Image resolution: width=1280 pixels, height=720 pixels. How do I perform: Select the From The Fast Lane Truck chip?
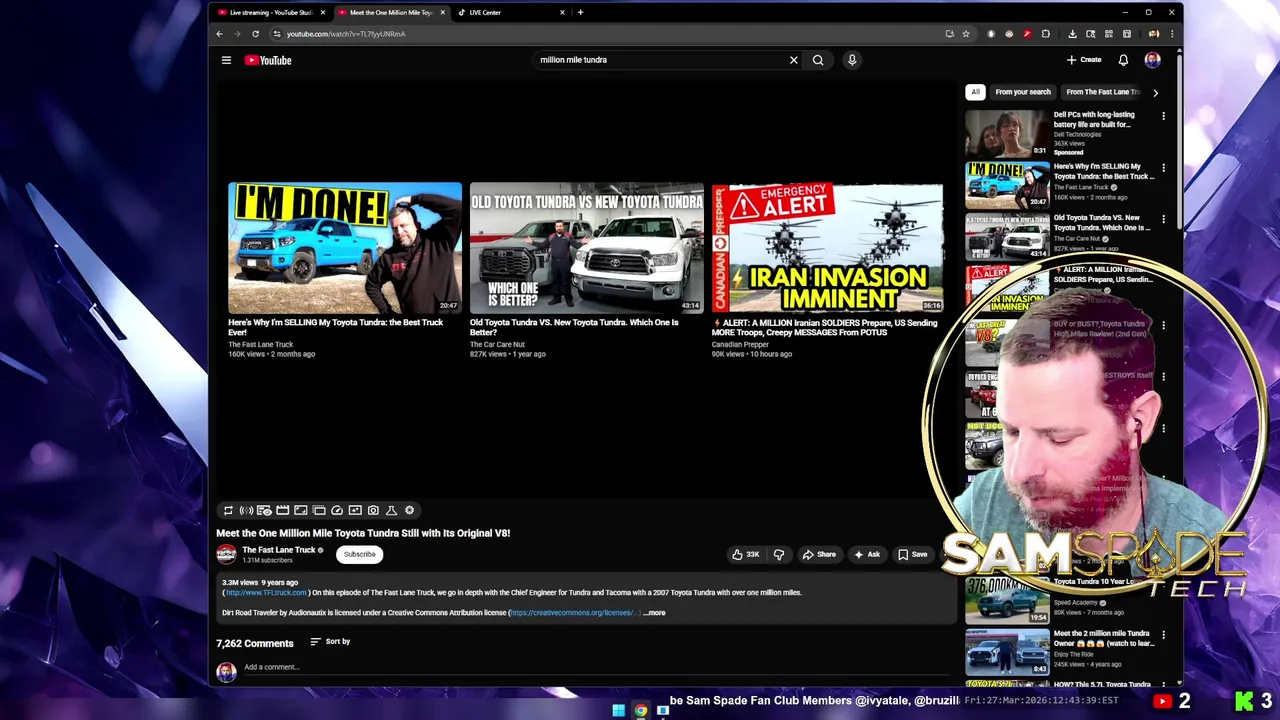click(1103, 92)
